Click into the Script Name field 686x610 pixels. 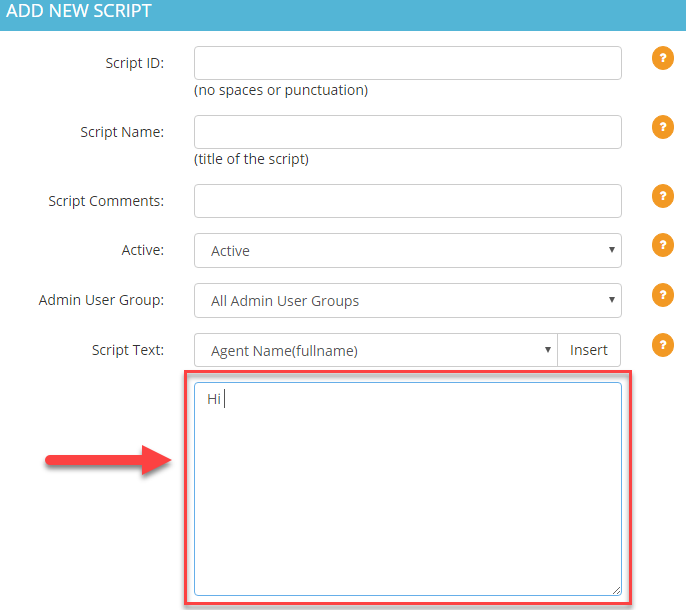pos(408,132)
